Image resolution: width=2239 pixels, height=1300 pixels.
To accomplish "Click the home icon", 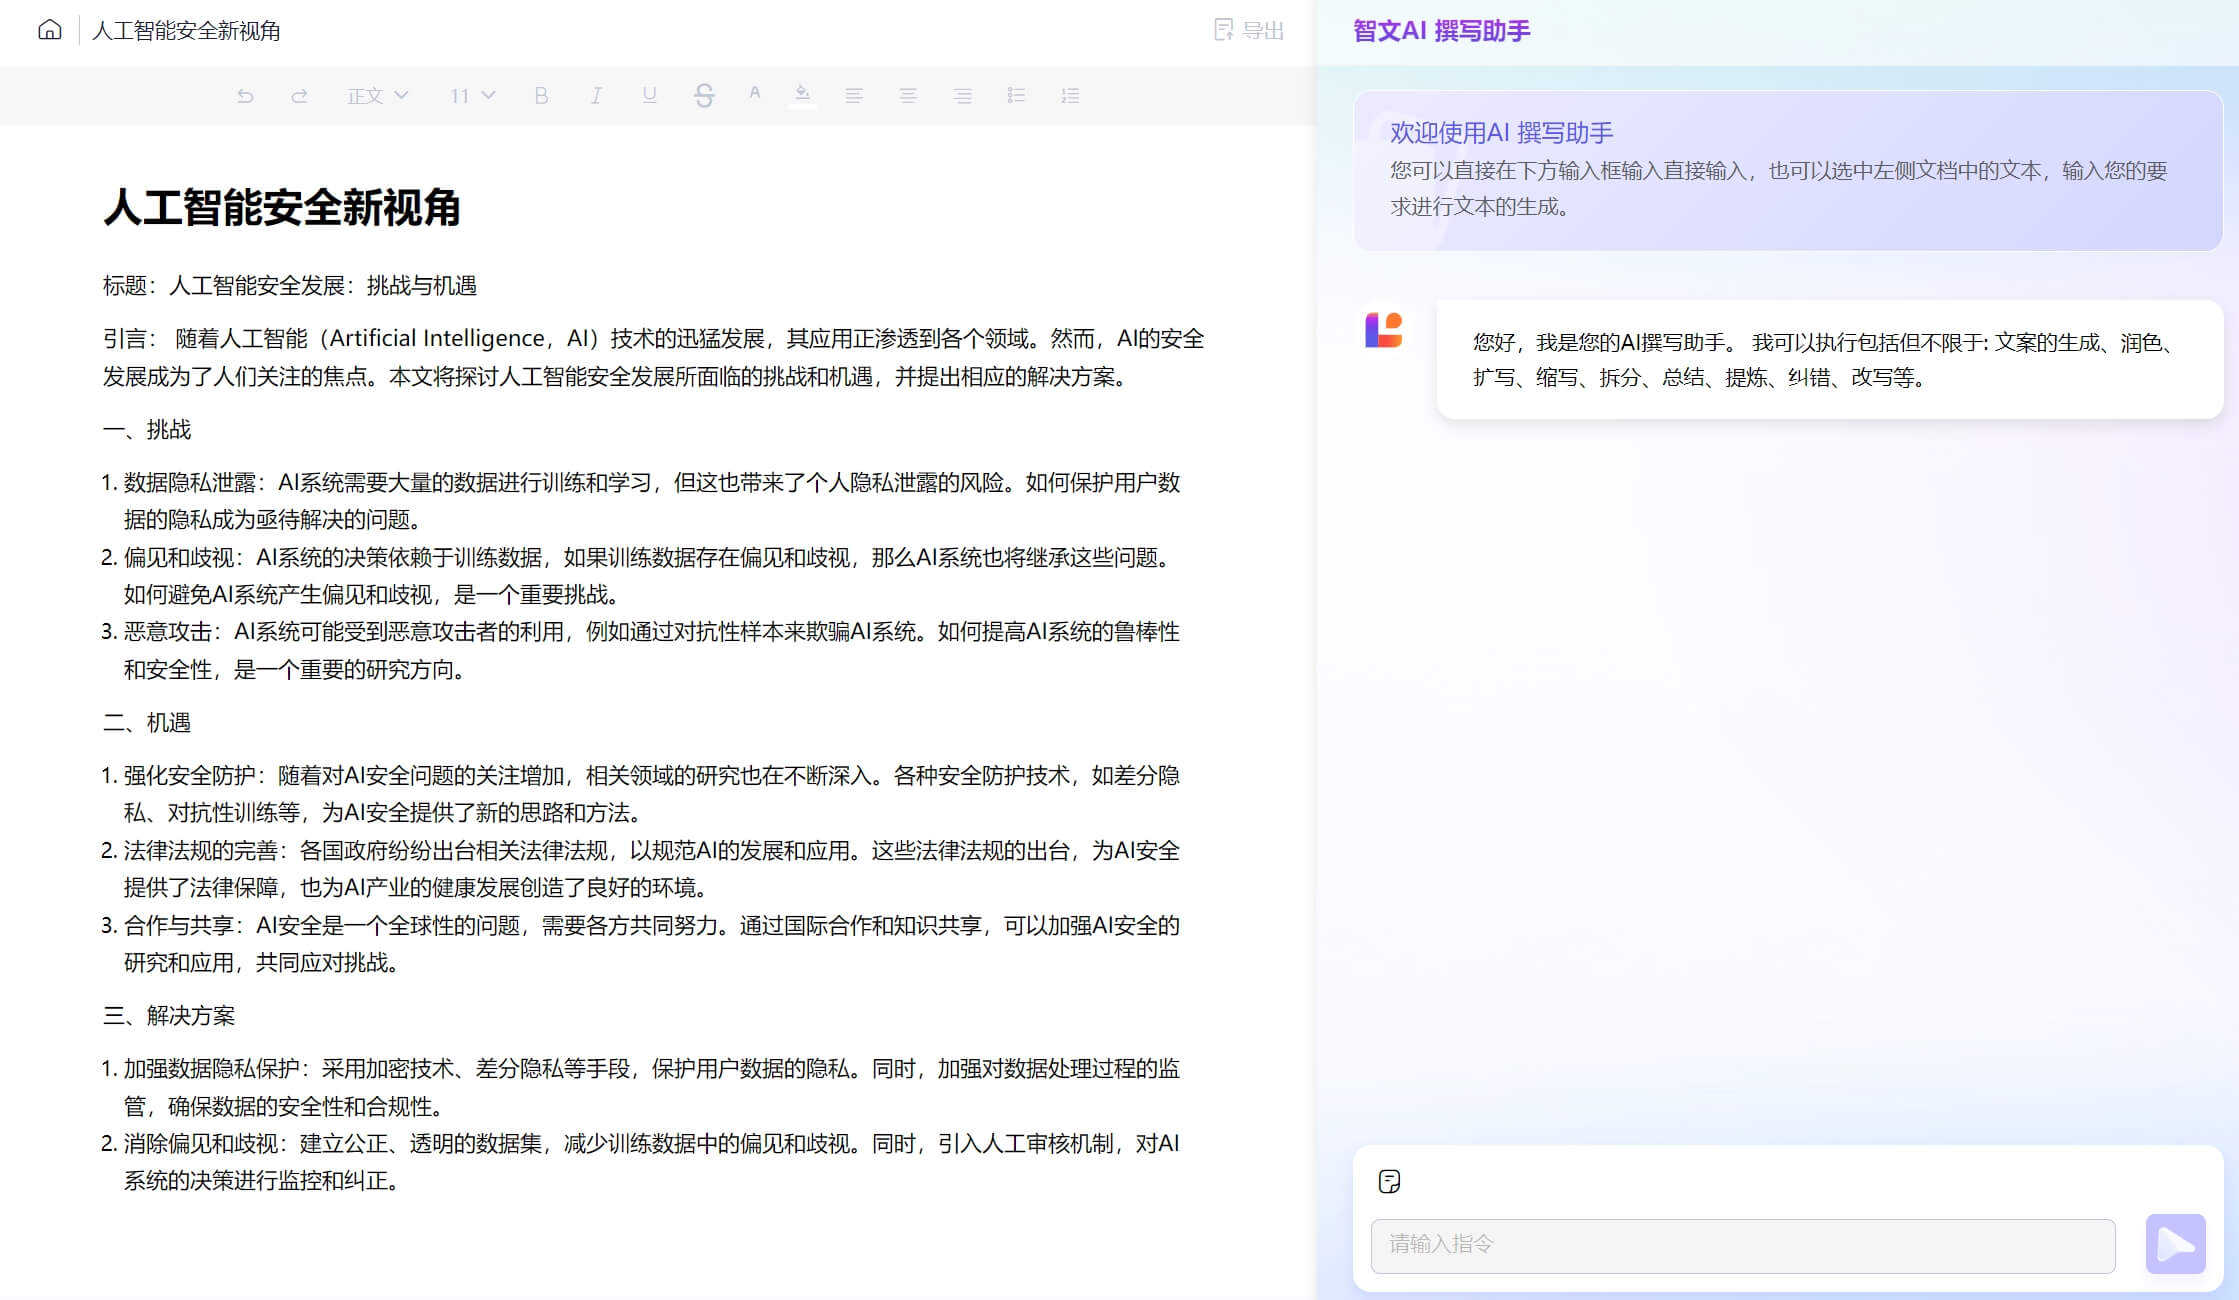I will pyautogui.click(x=49, y=30).
